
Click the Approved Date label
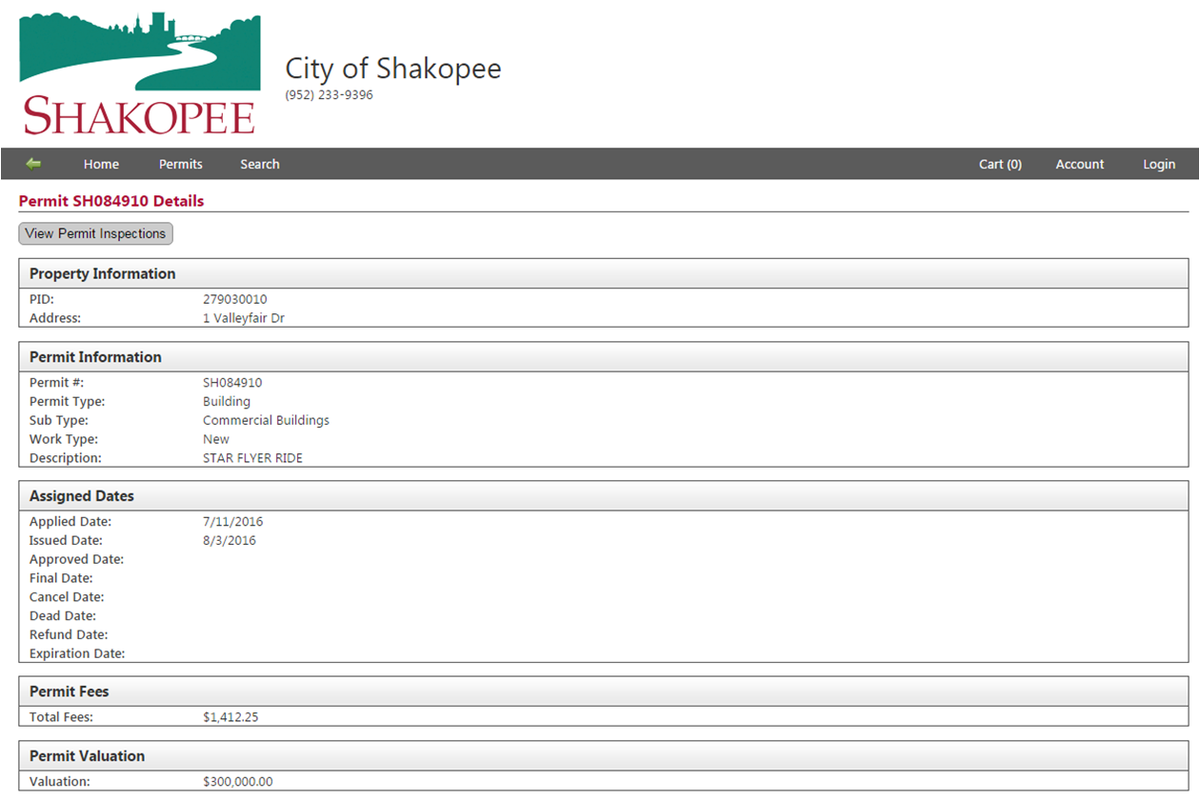[x=77, y=559]
